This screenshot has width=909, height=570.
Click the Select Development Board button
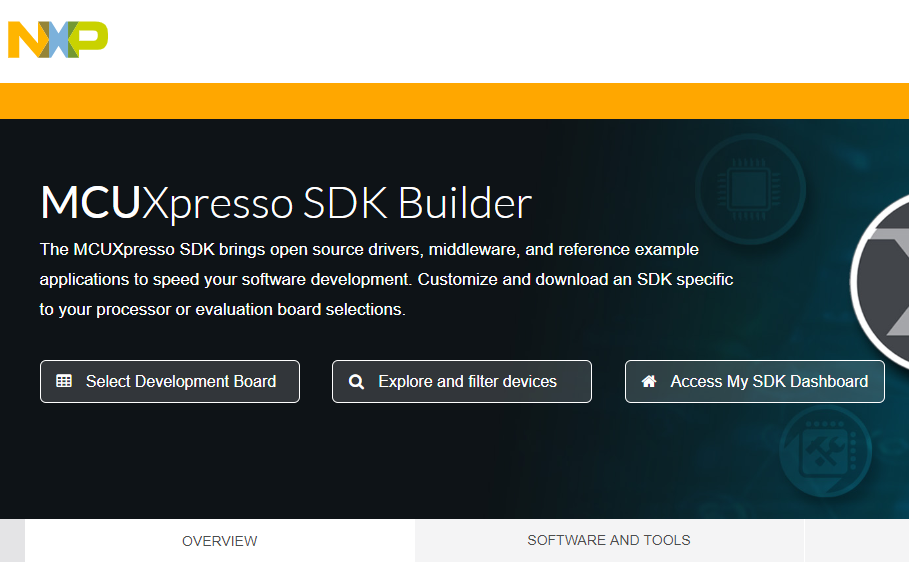(x=170, y=382)
